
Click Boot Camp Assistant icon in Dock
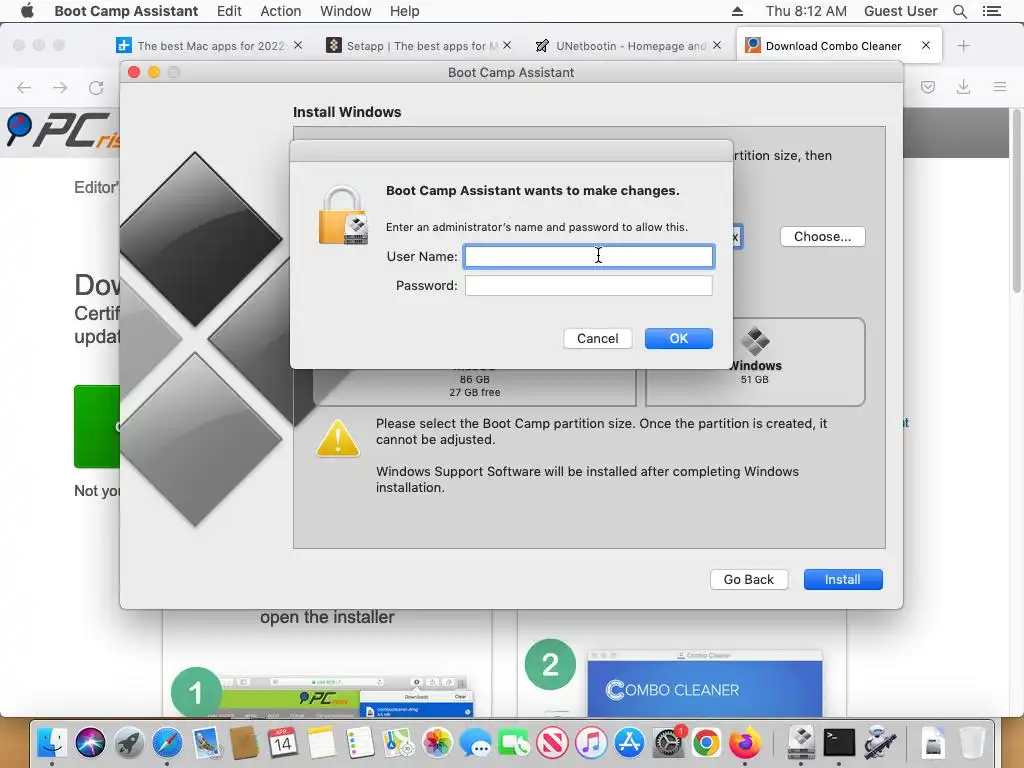pos(801,743)
